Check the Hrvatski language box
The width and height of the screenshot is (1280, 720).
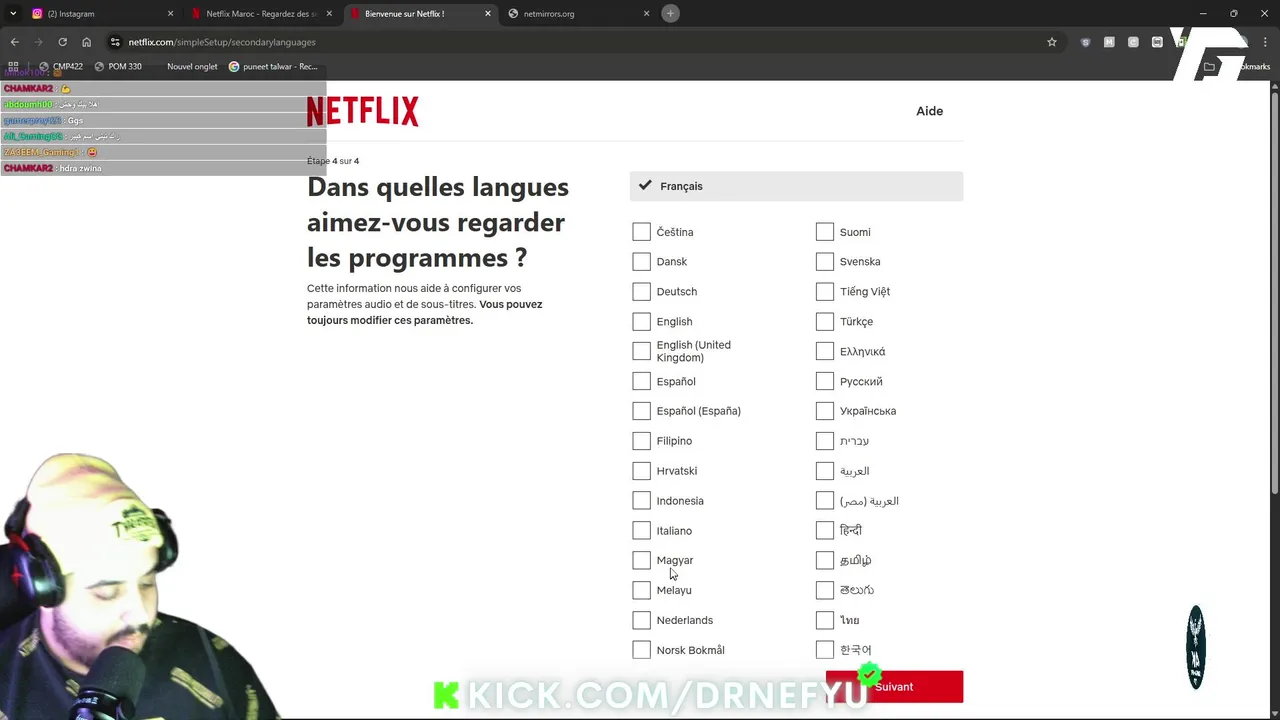pyautogui.click(x=641, y=471)
